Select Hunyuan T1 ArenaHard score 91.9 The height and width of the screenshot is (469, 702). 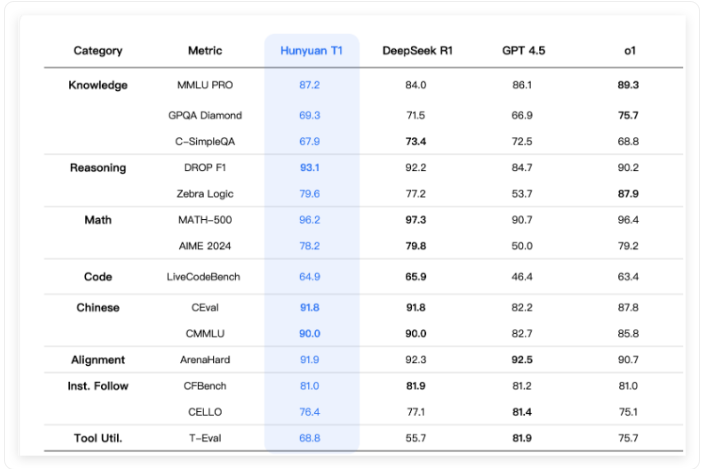tap(309, 360)
